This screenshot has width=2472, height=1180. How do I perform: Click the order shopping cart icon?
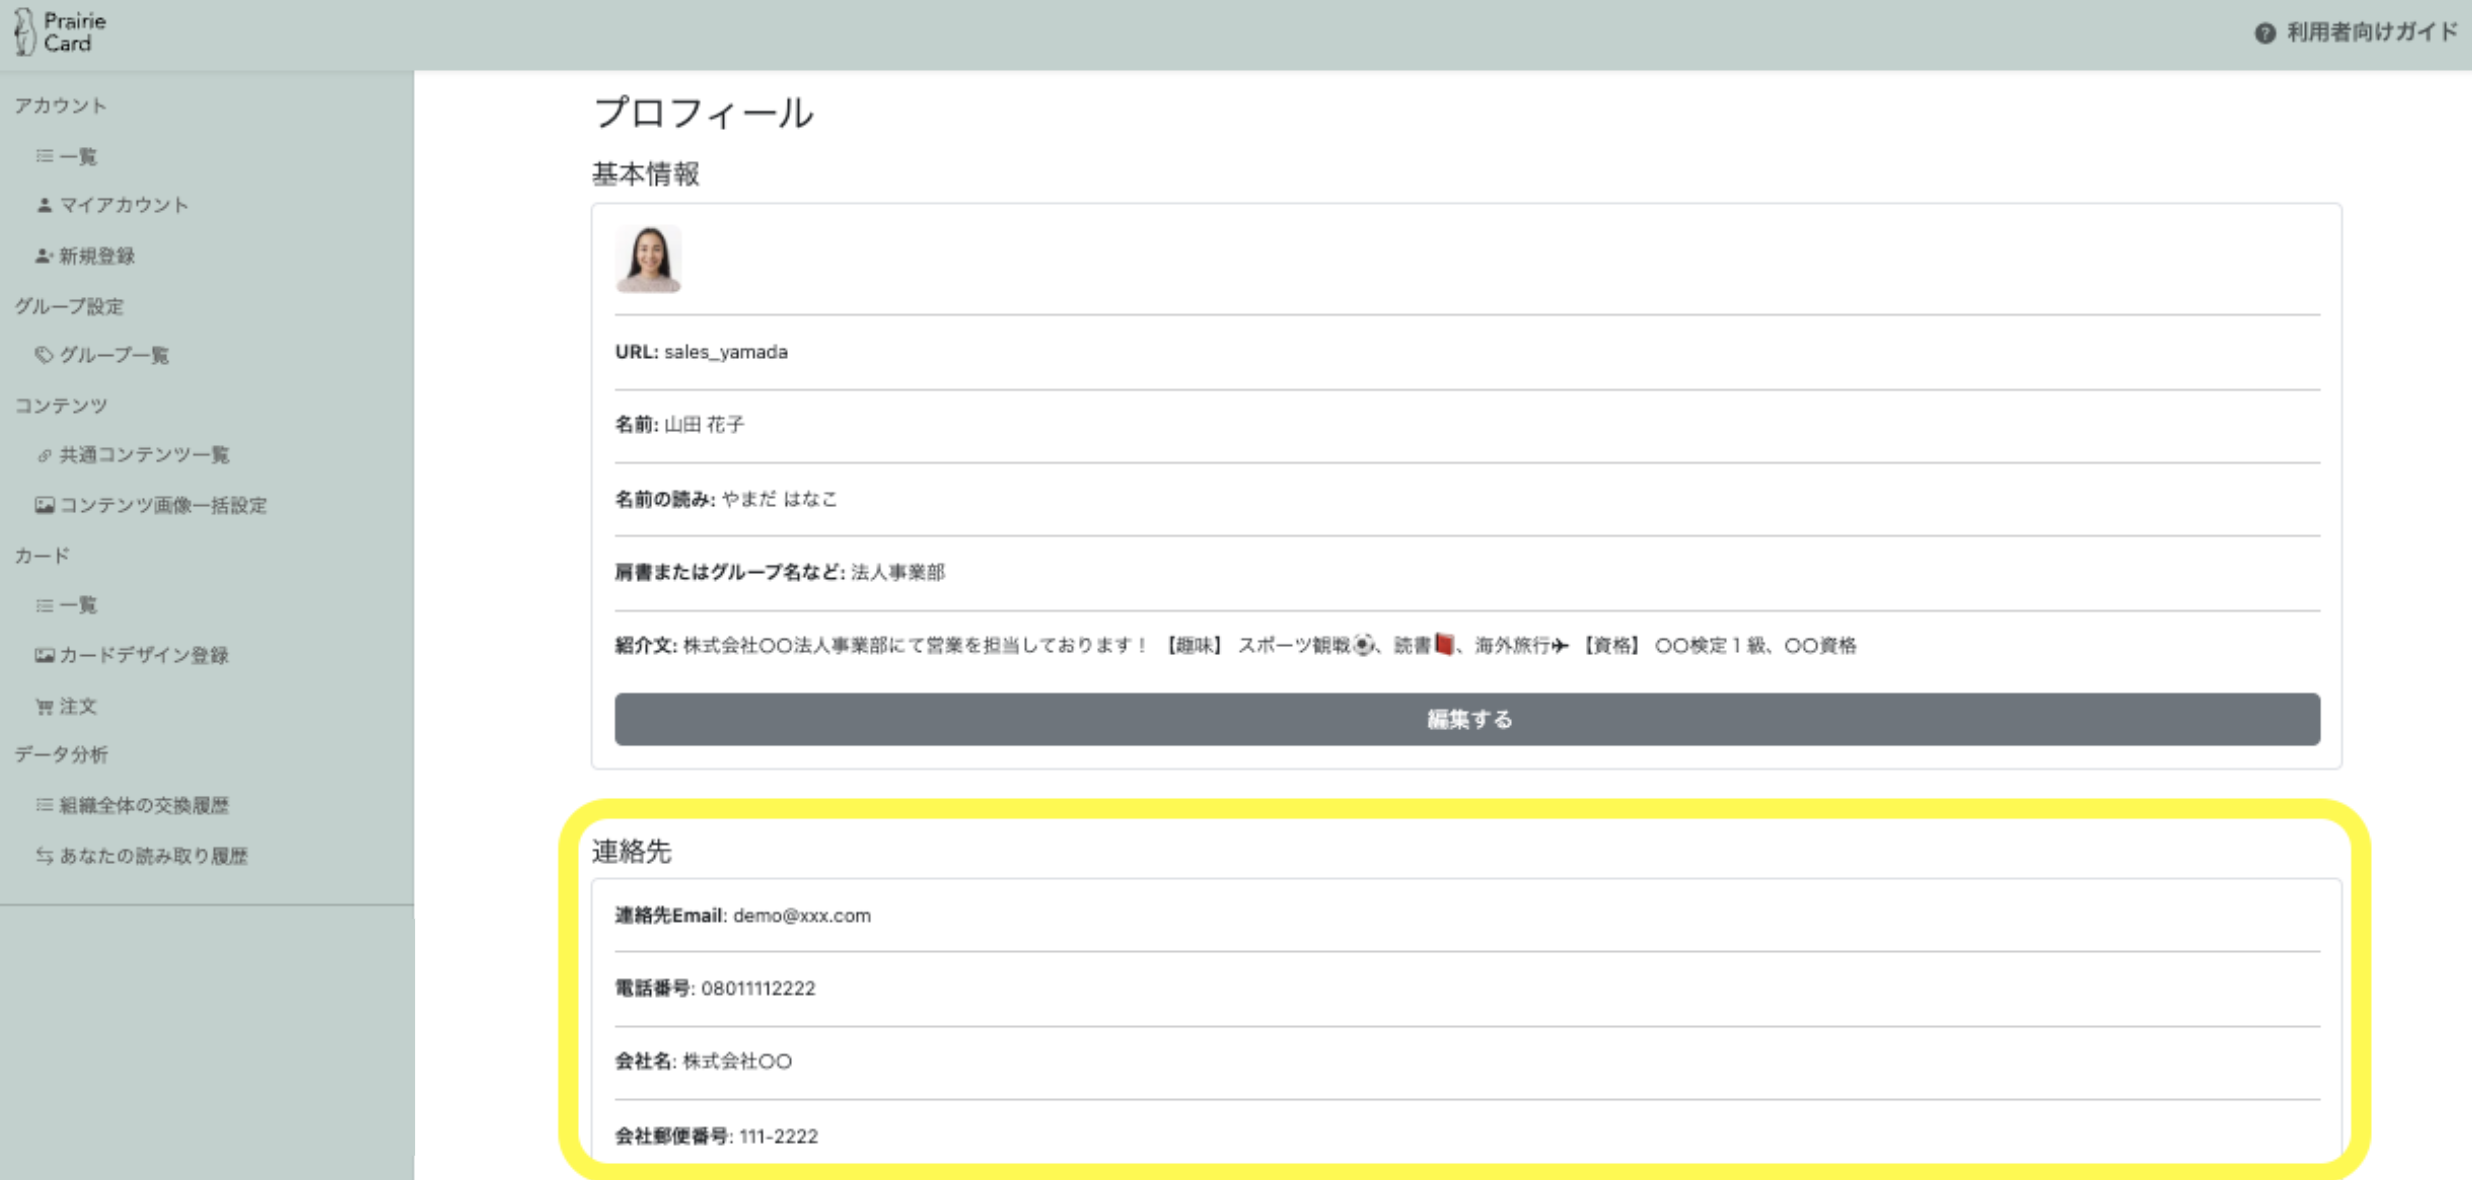[44, 706]
